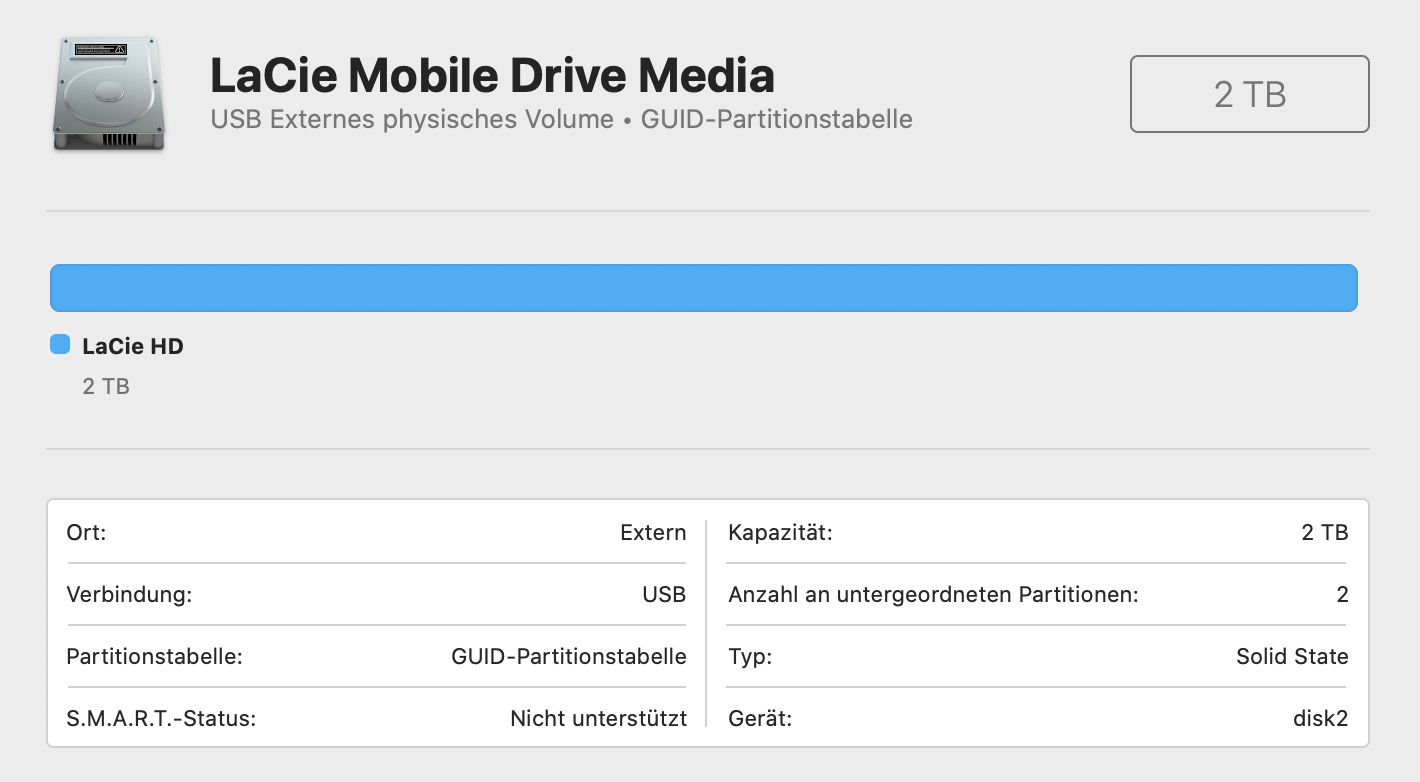Click the GUID-Partitionstabelle table value
The height and width of the screenshot is (782, 1420).
(x=569, y=657)
